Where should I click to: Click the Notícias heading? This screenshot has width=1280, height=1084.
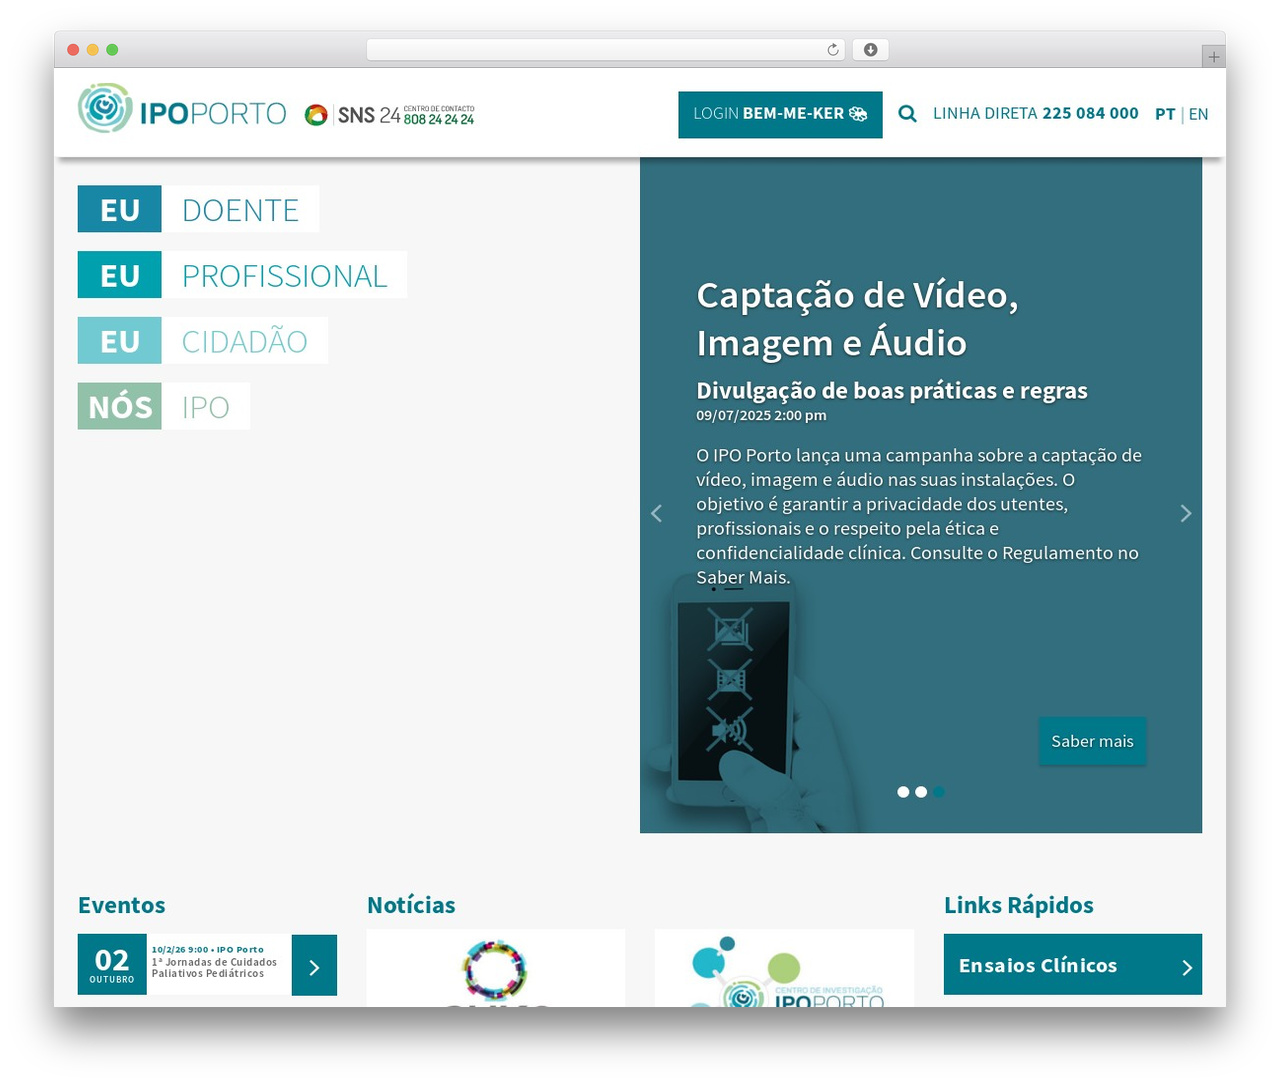(x=411, y=905)
